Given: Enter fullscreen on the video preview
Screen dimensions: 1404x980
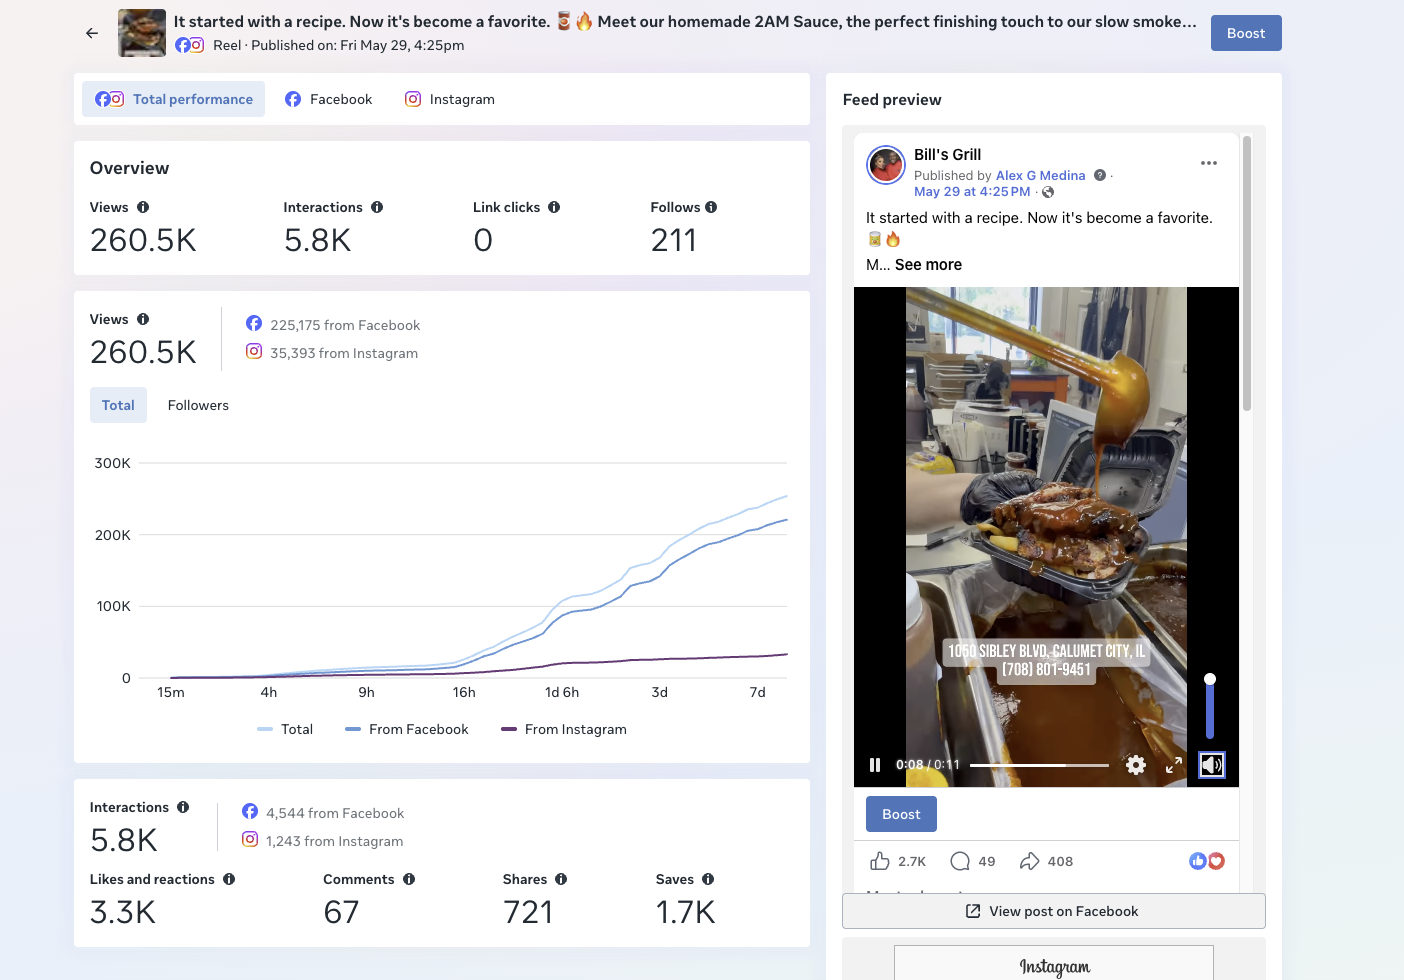Looking at the screenshot, I should point(1174,765).
